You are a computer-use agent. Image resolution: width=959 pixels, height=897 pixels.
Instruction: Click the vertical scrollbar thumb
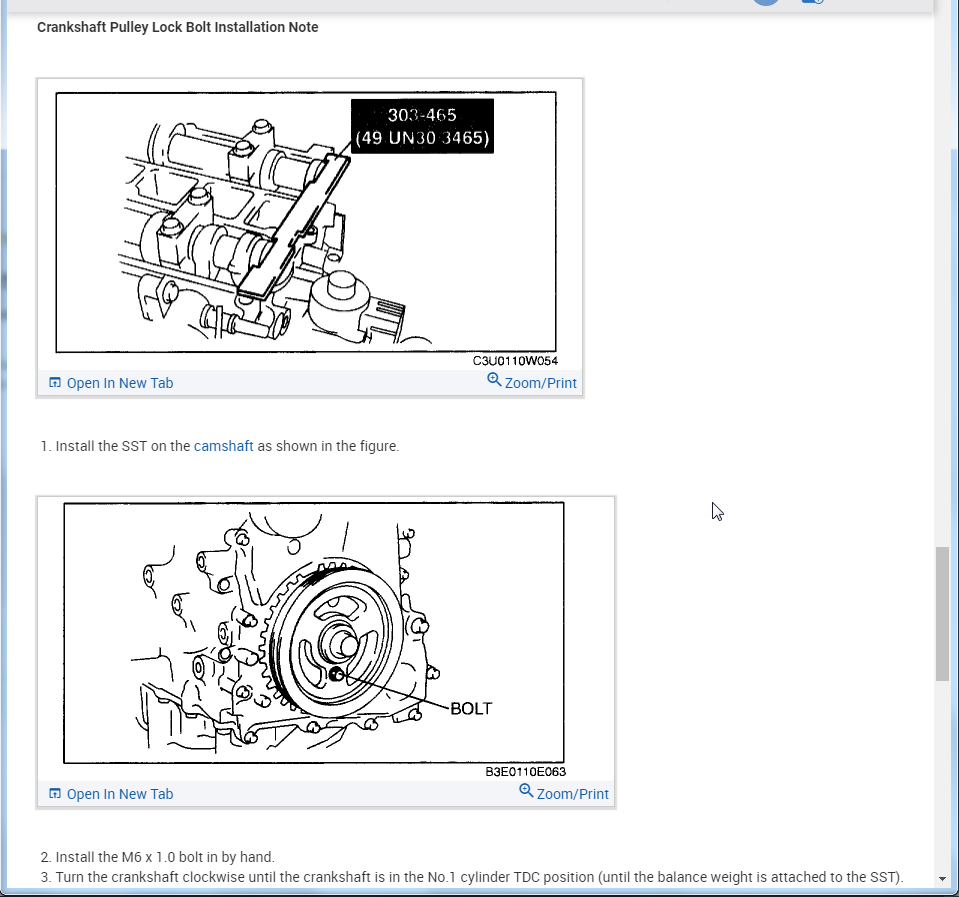point(942,614)
